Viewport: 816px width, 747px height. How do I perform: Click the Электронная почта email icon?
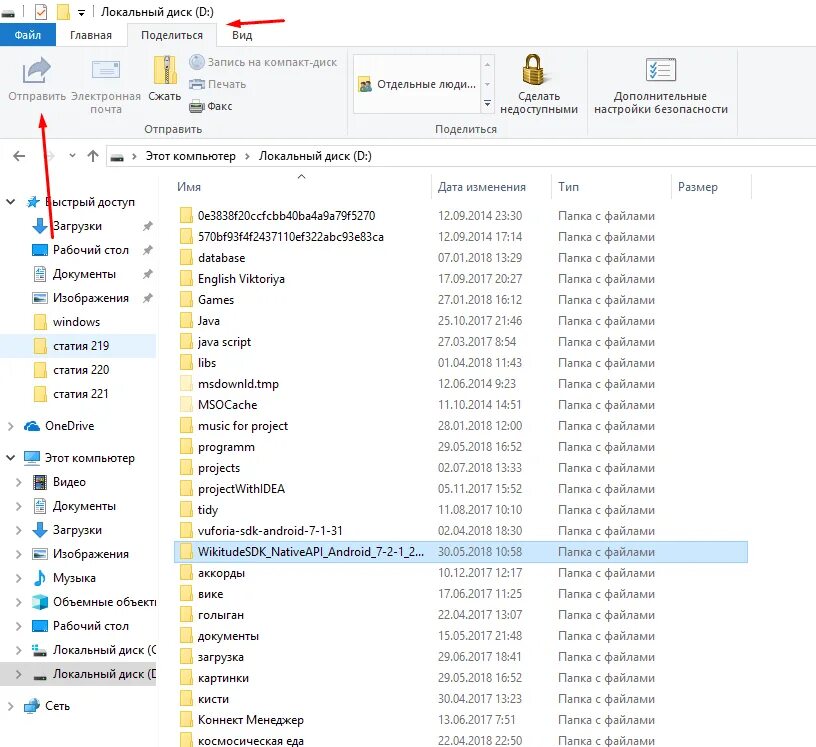pos(106,70)
